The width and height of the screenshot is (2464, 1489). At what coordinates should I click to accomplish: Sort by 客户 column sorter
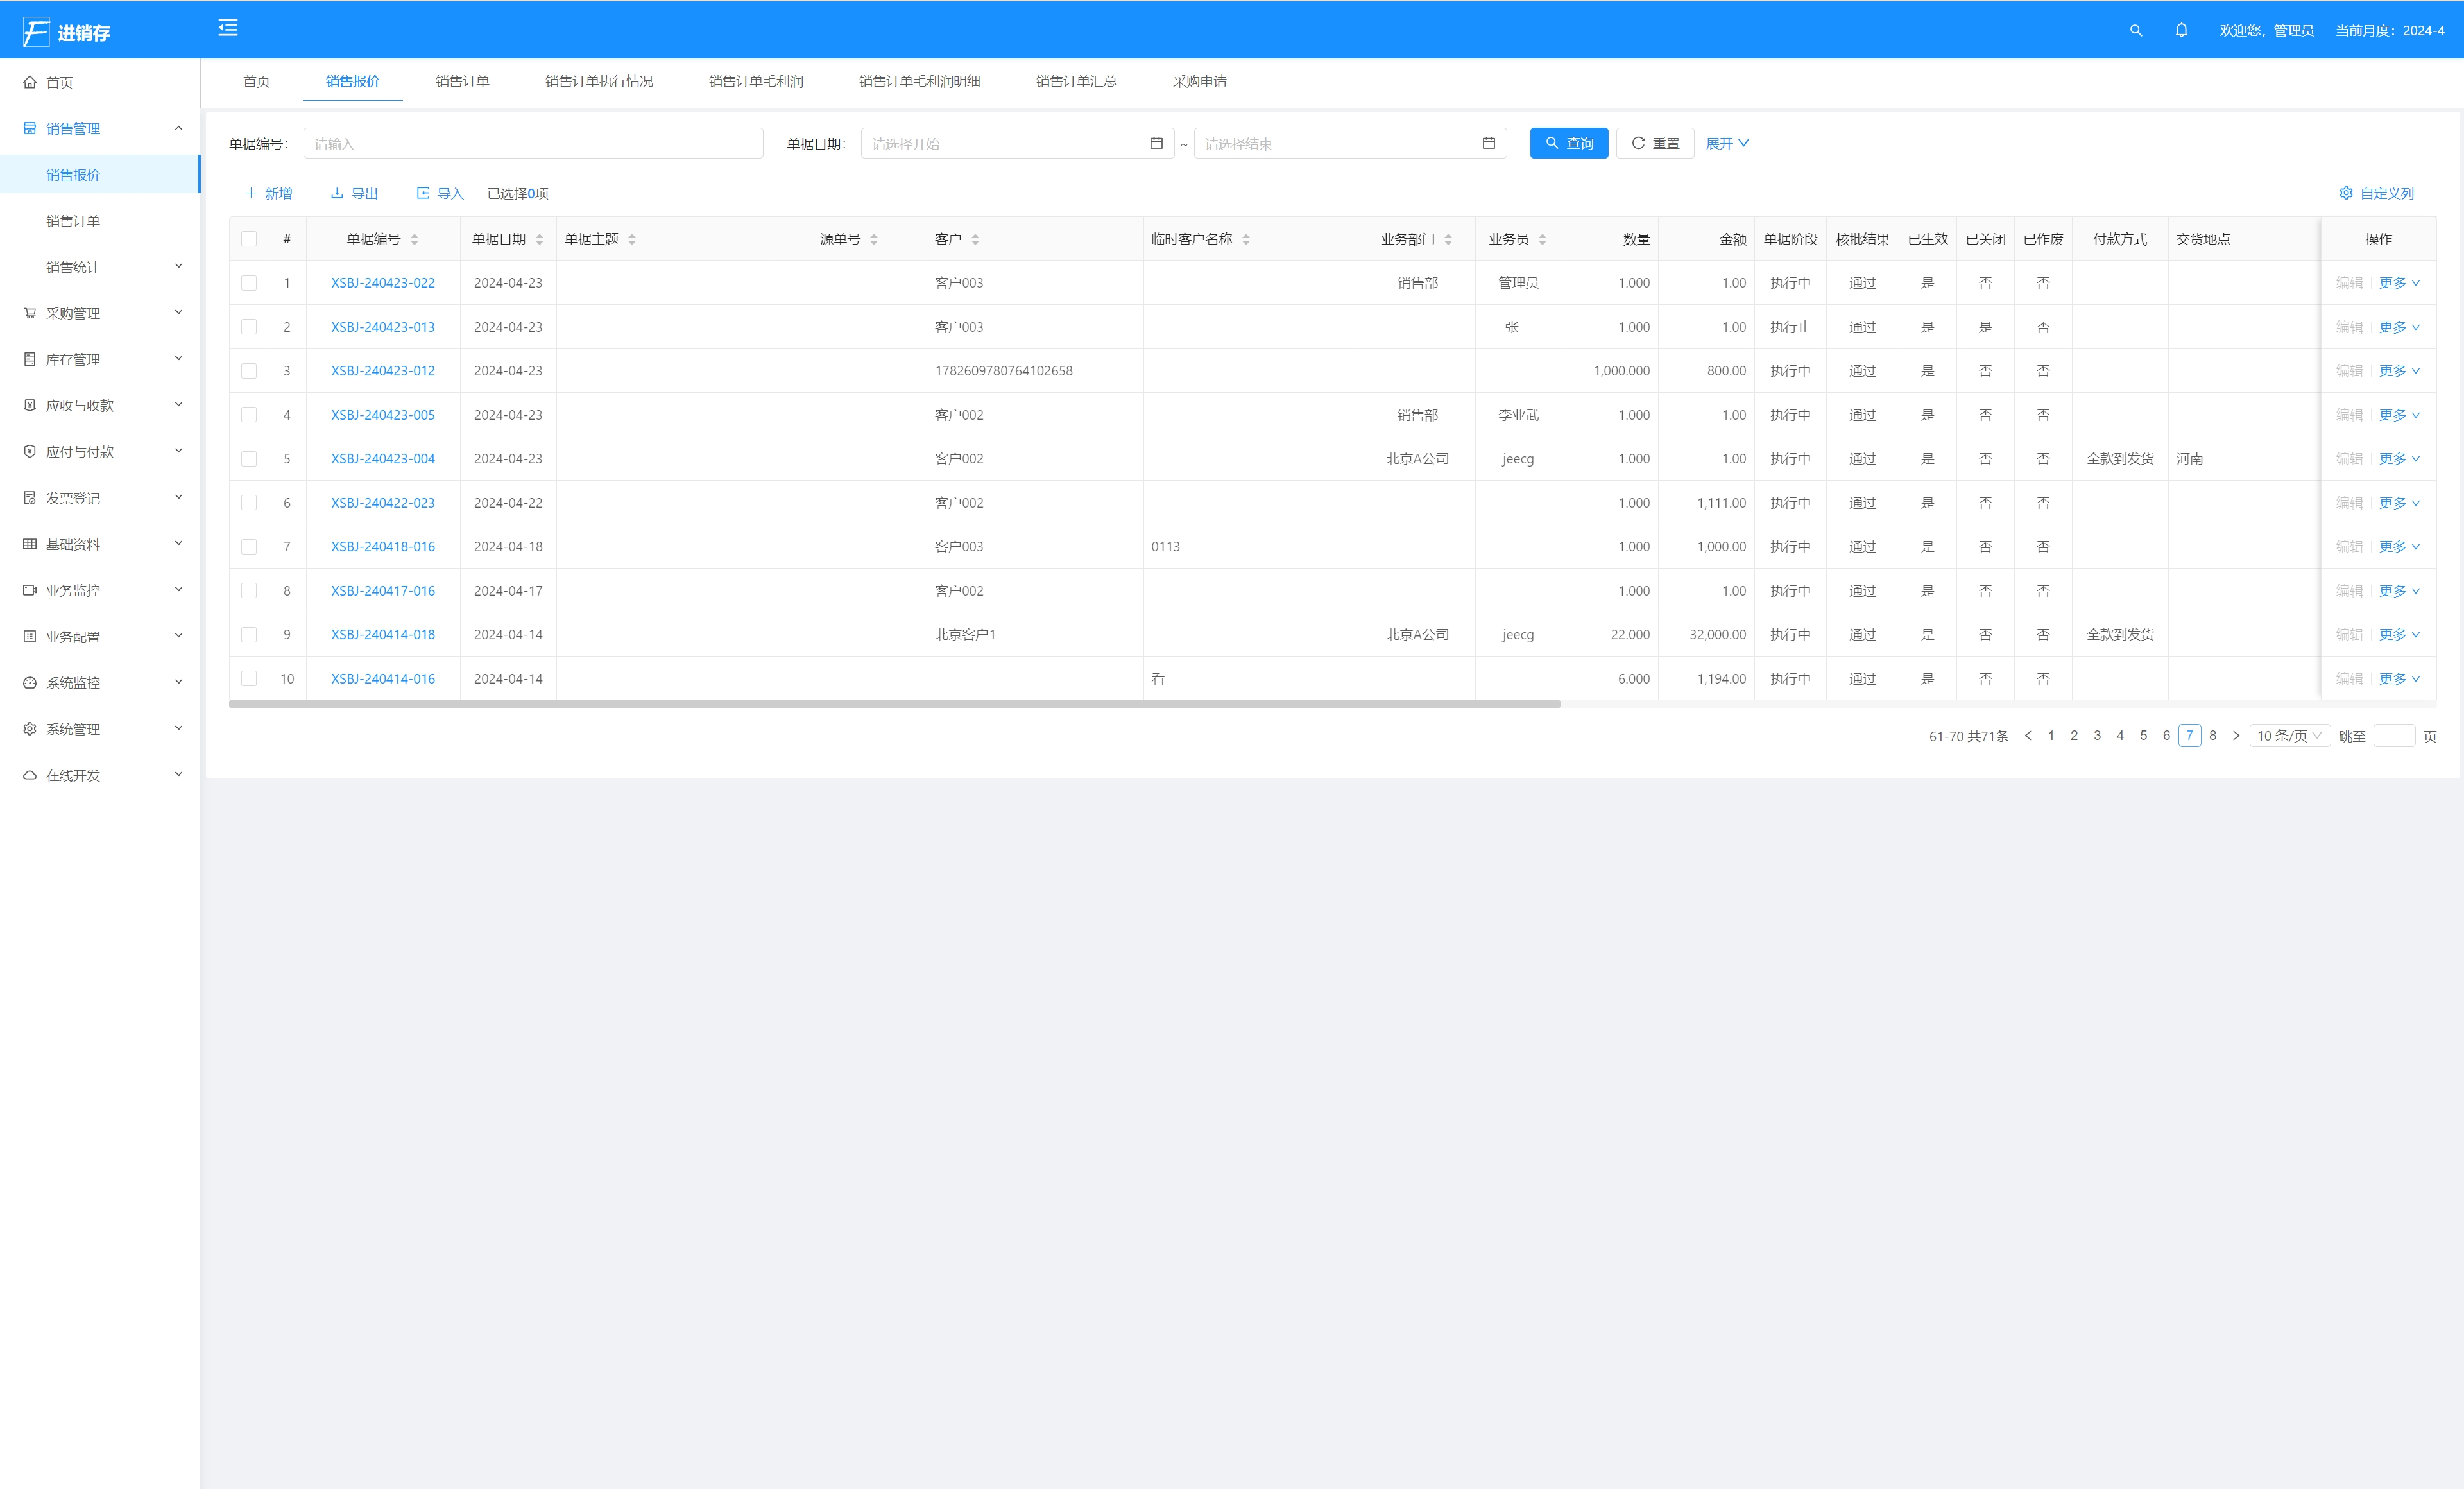[x=975, y=239]
